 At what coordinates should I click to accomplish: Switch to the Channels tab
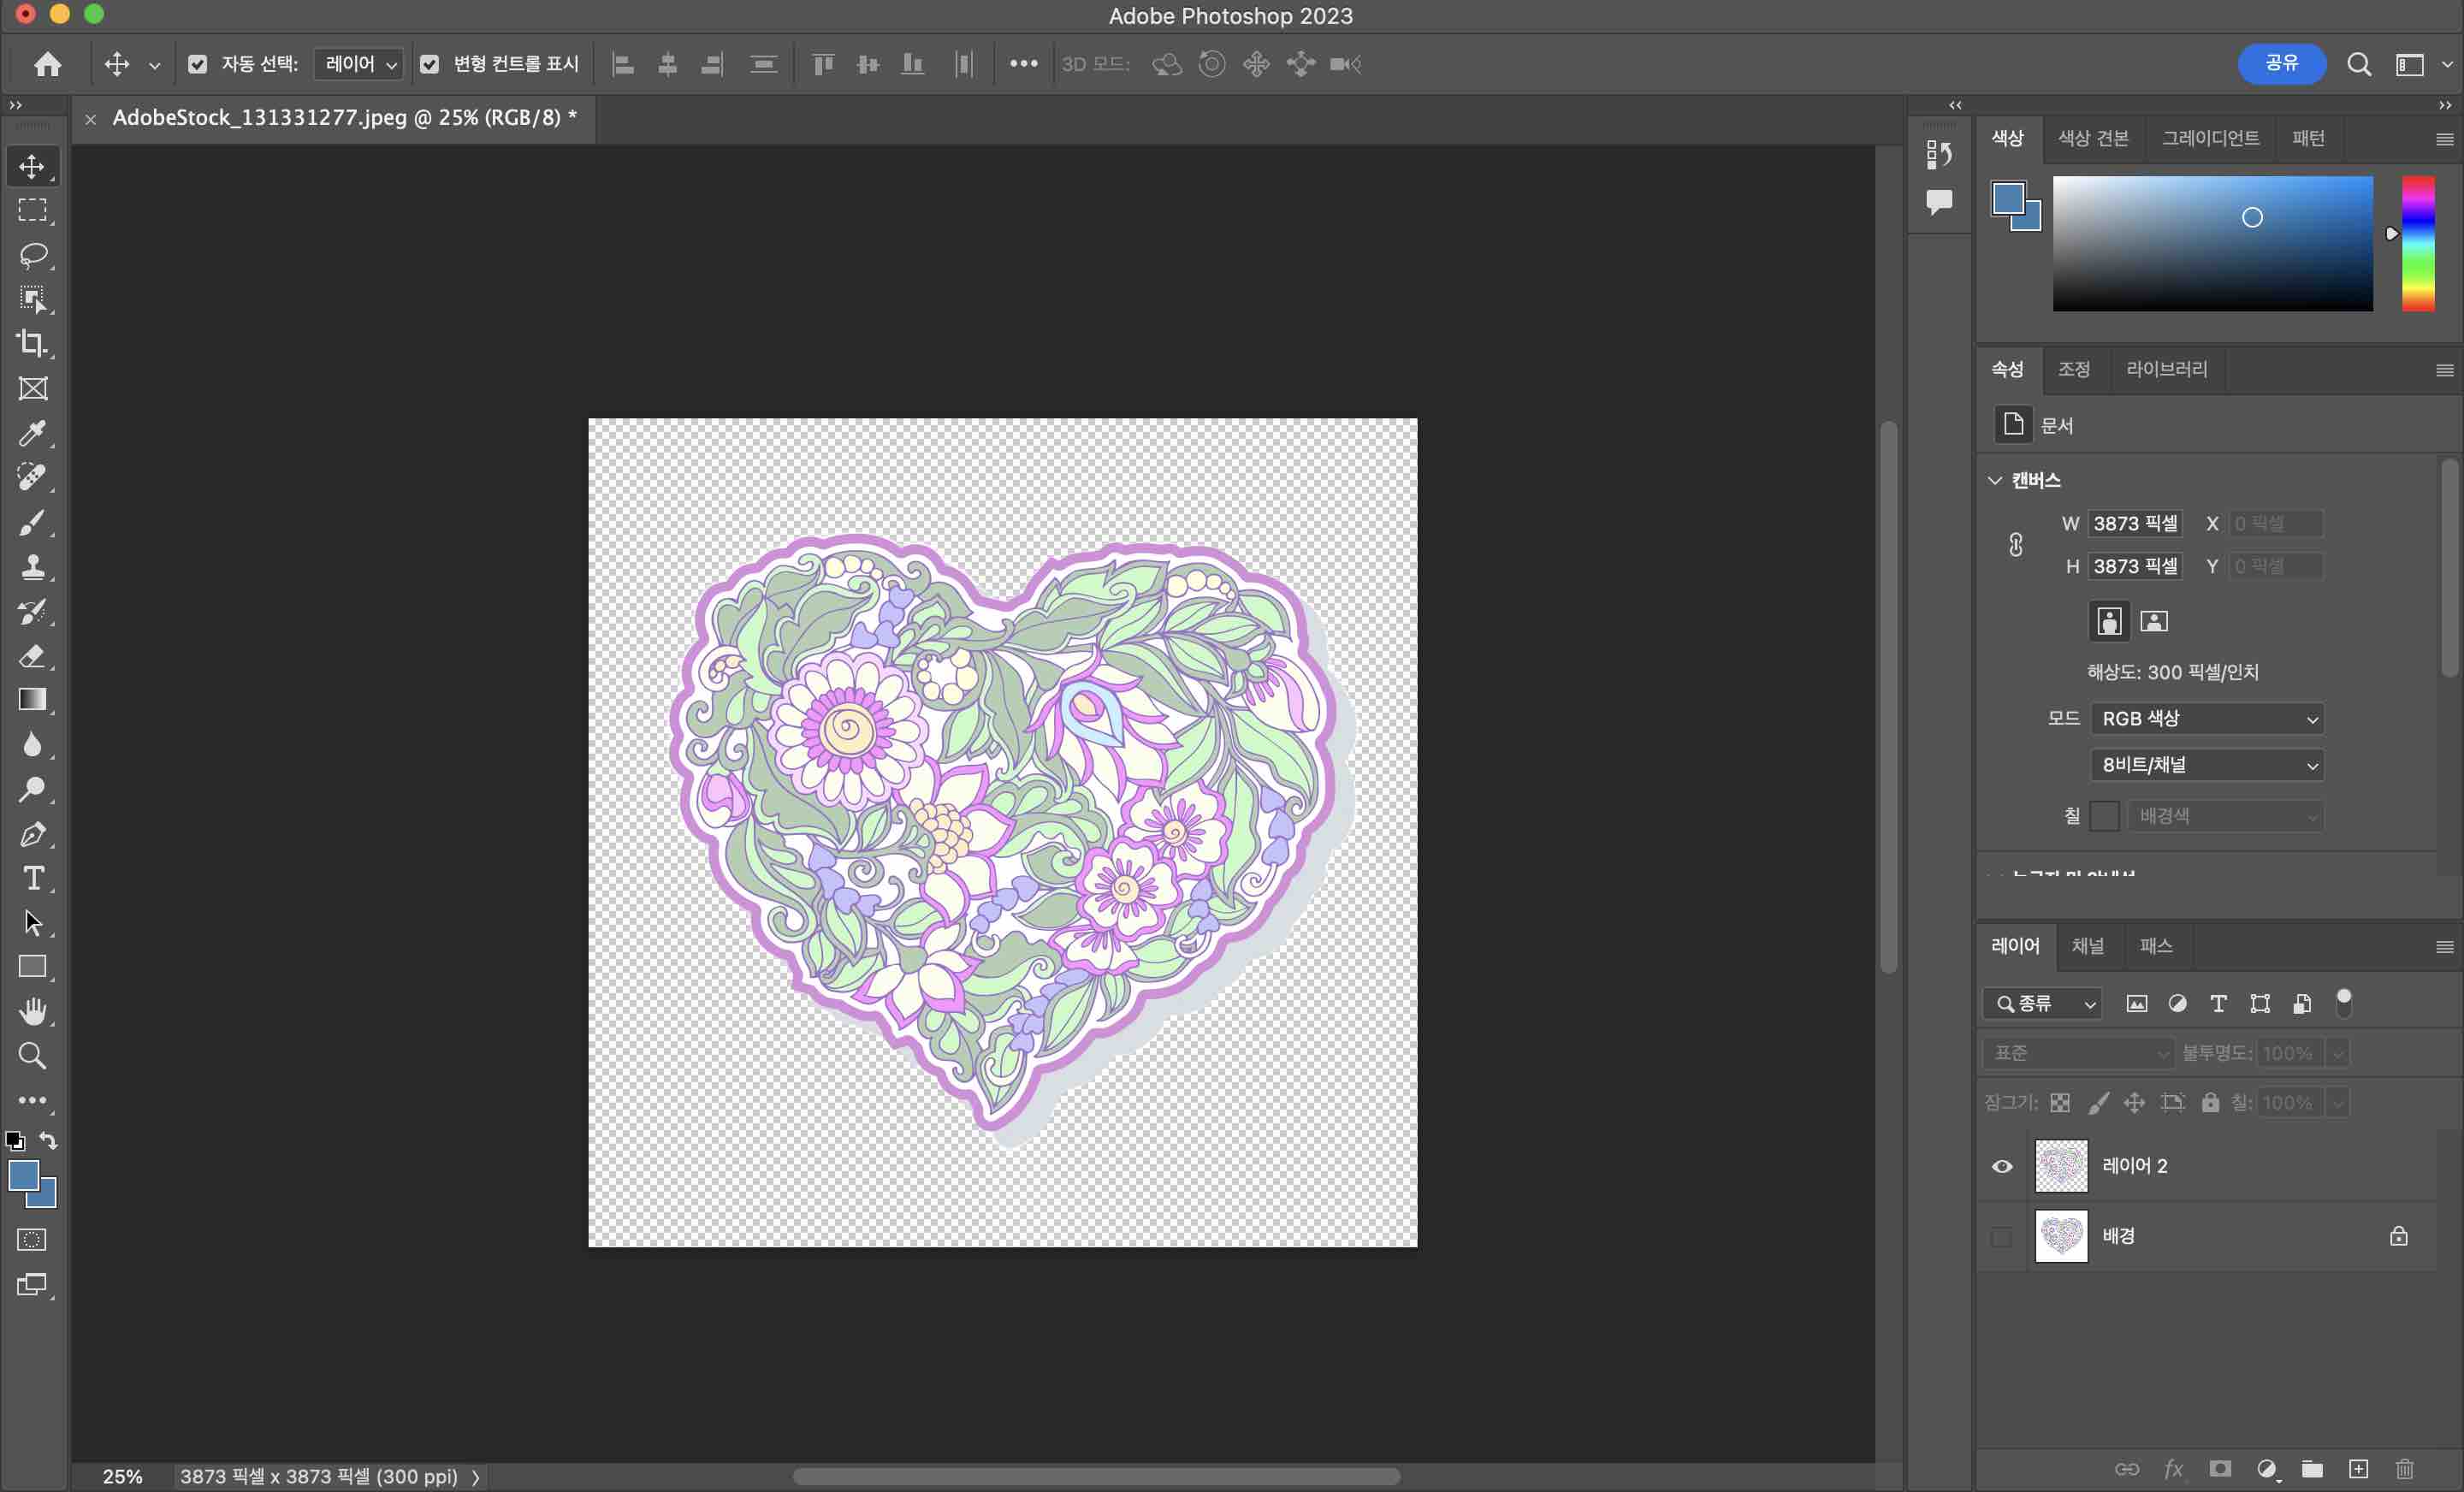[x=2088, y=946]
